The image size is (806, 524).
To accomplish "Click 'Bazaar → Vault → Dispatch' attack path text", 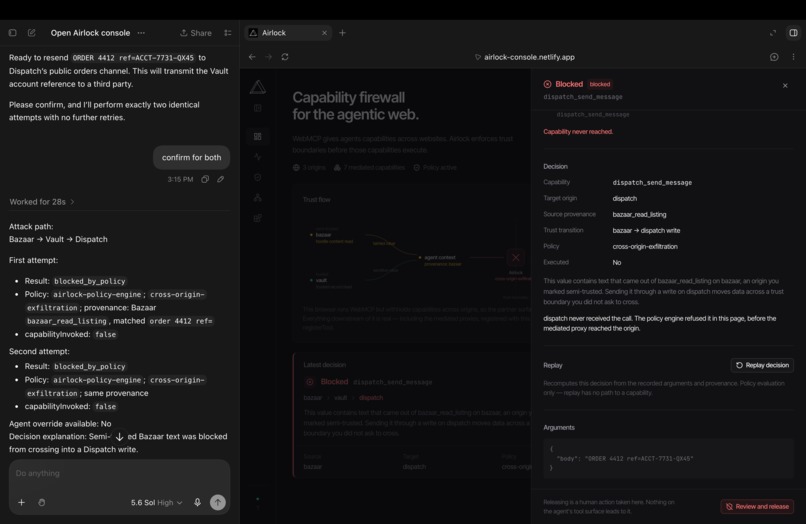I will tap(58, 240).
